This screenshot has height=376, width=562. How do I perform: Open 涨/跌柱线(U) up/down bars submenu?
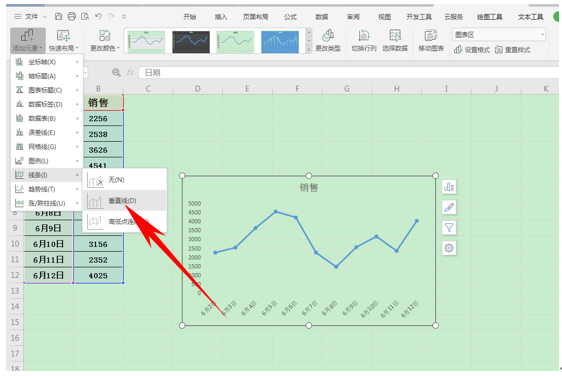(47, 203)
